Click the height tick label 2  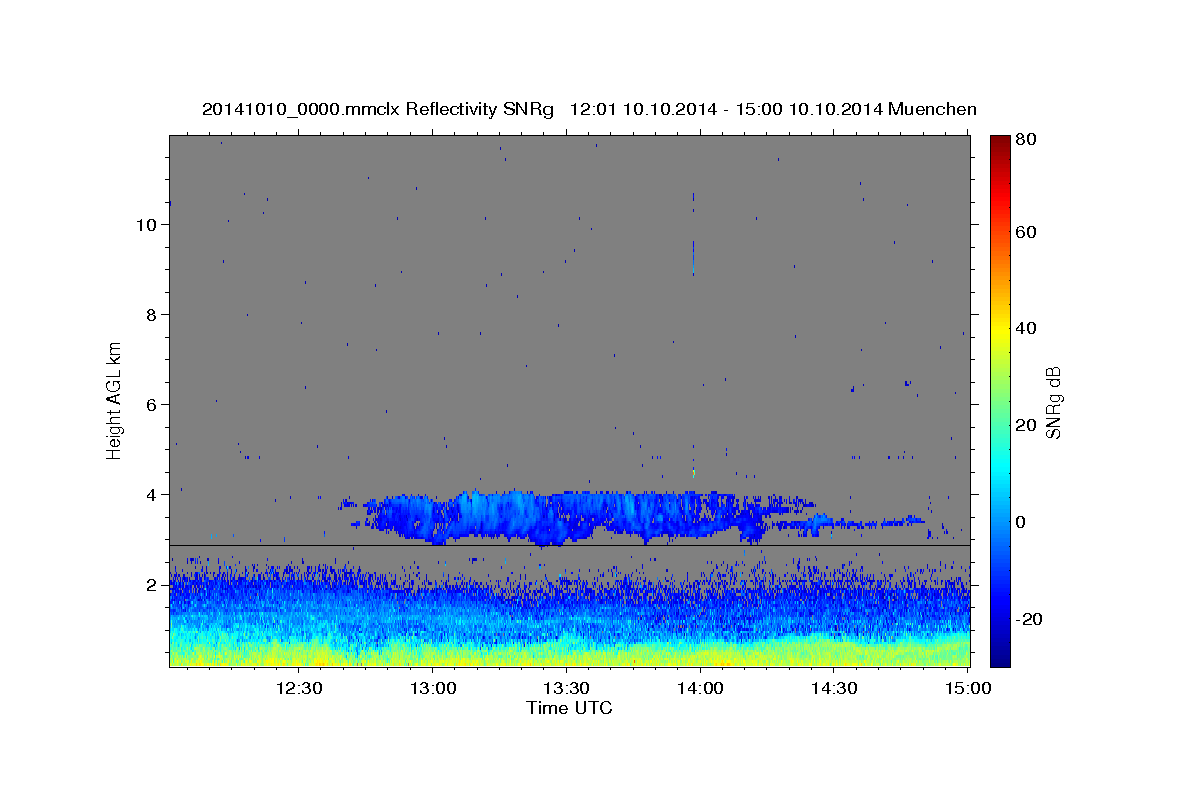(152, 584)
